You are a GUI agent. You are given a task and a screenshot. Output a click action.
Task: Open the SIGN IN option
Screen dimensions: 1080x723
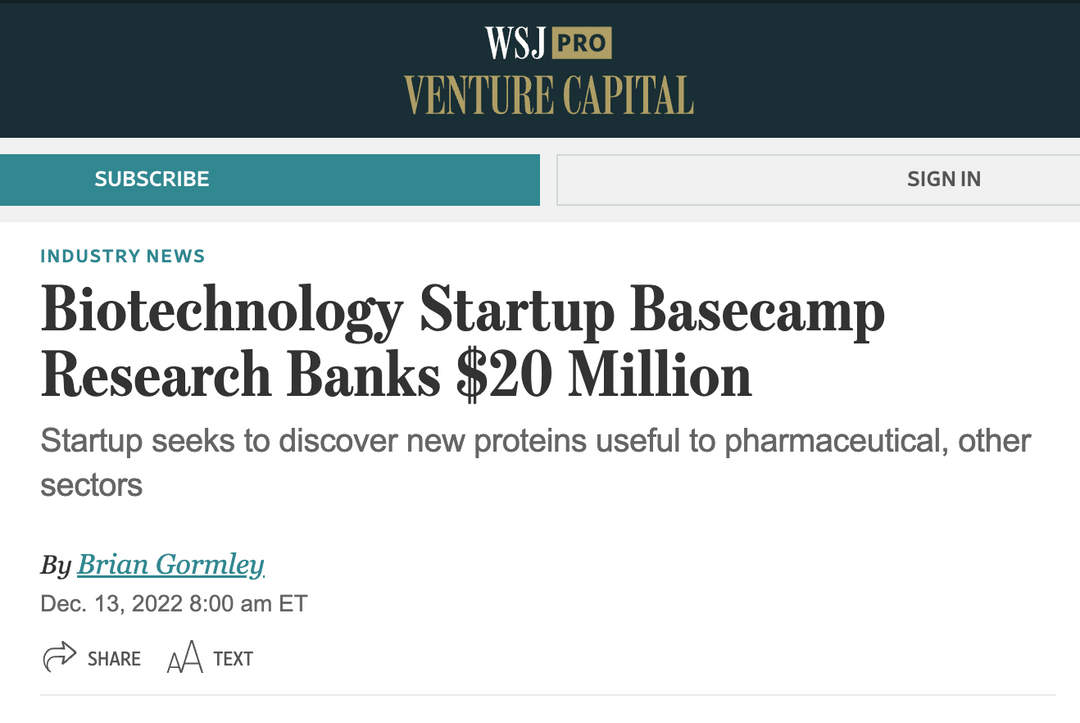coord(944,179)
